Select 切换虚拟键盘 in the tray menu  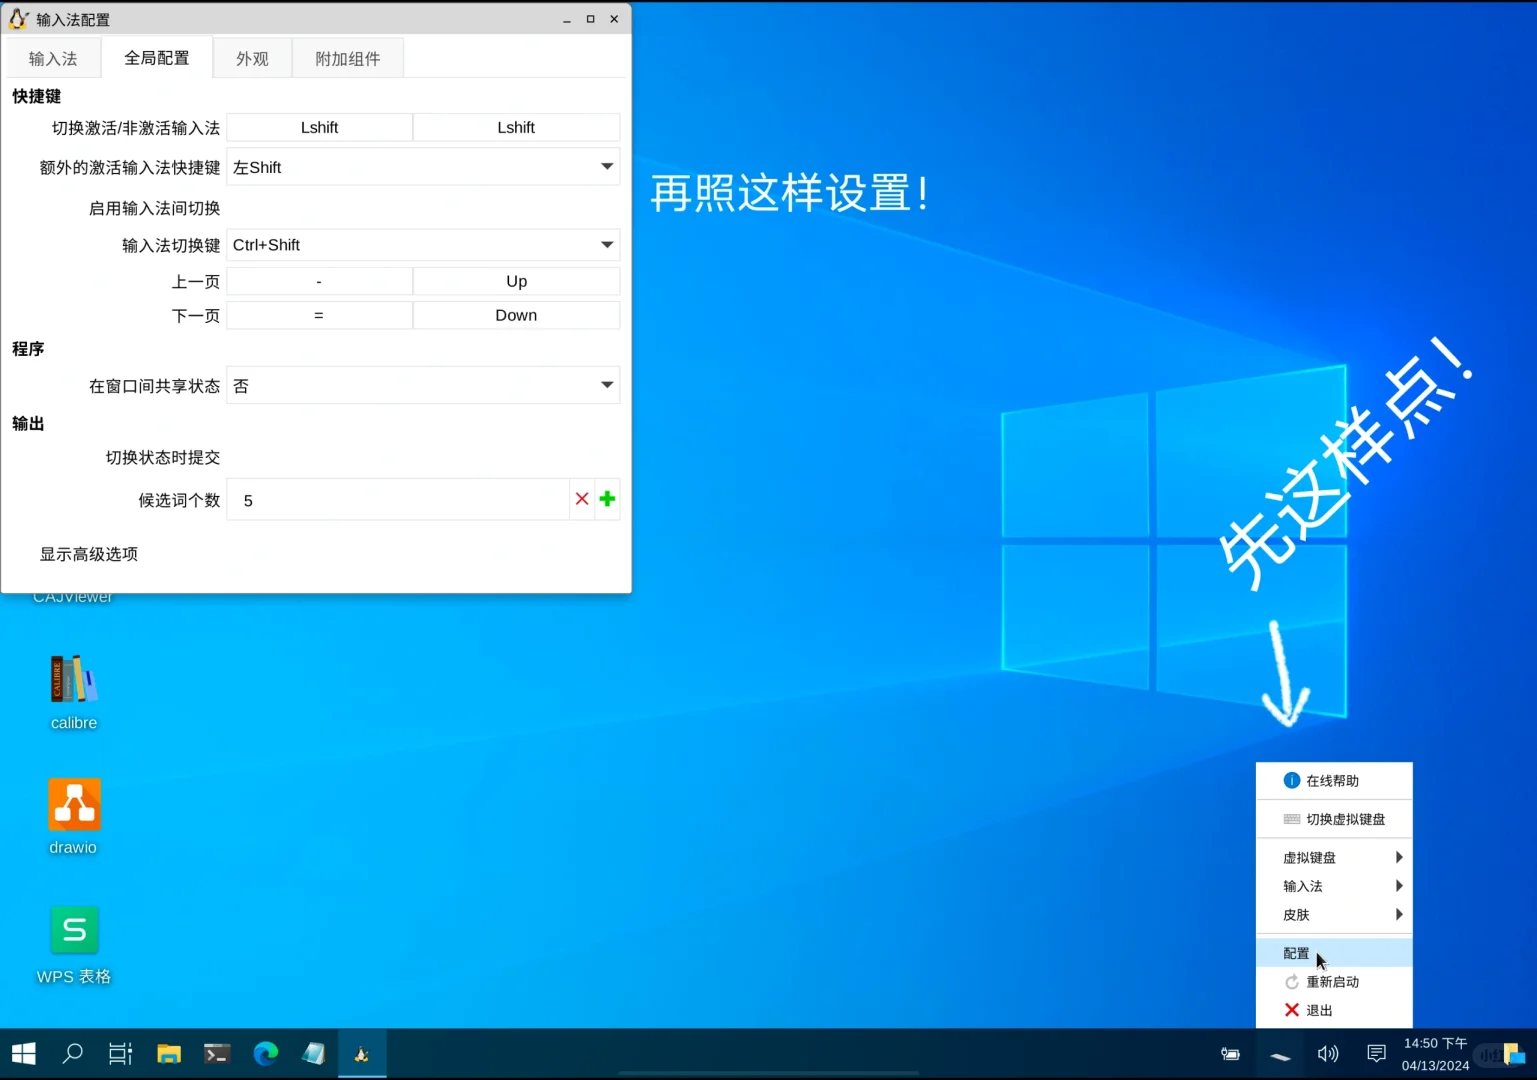click(1334, 819)
